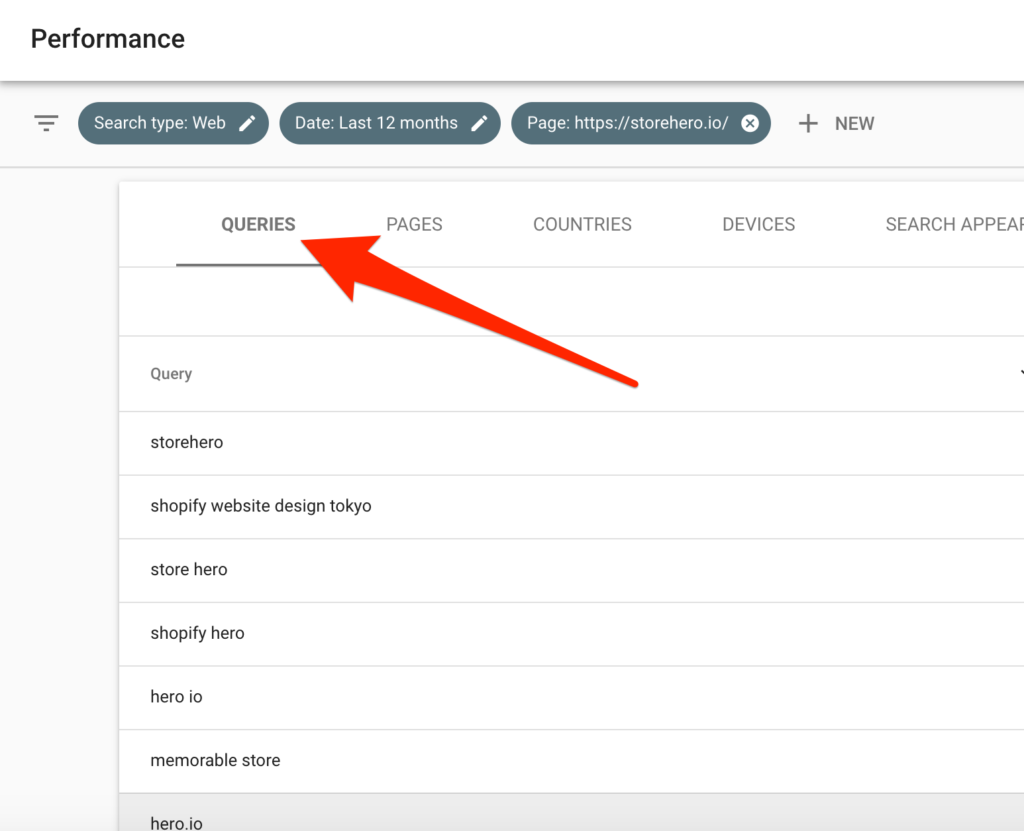Select the 'hero.io' query row
1024x831 pixels.
click(571, 813)
